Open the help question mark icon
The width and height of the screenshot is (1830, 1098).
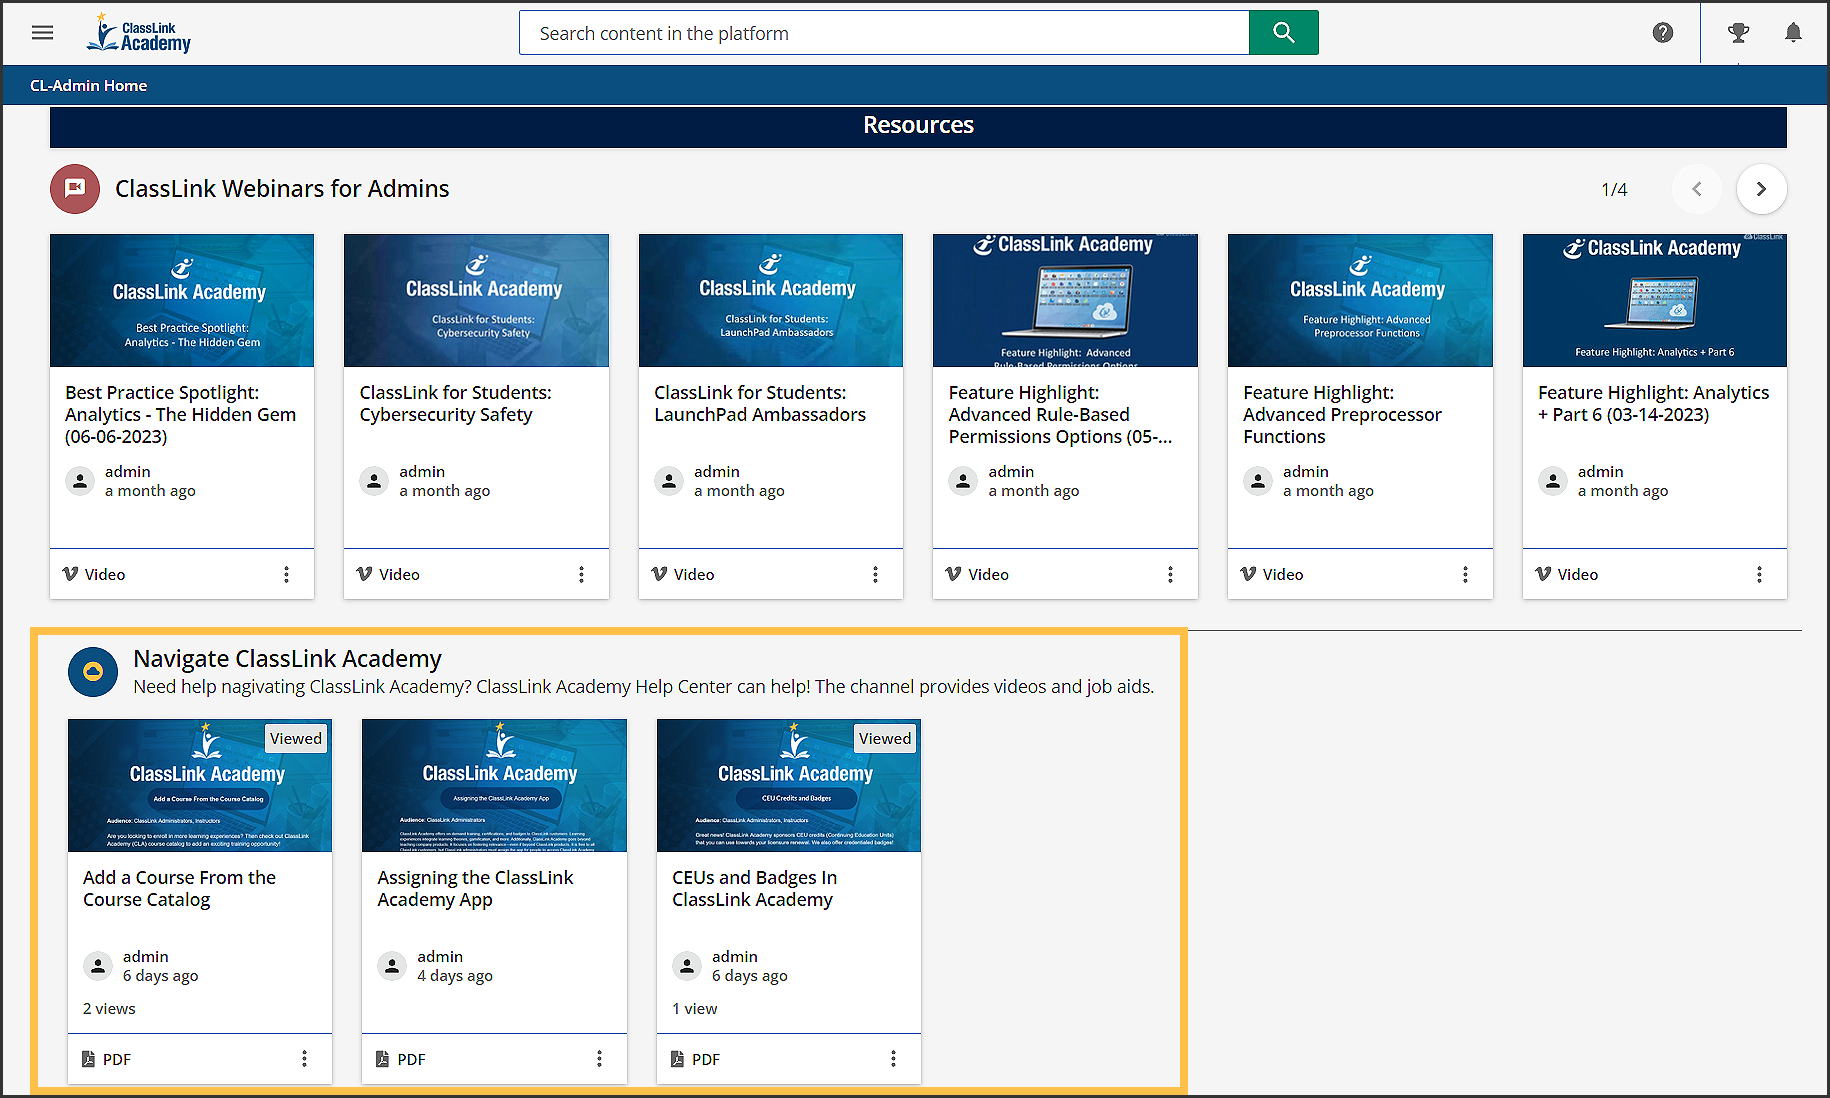[x=1662, y=33]
